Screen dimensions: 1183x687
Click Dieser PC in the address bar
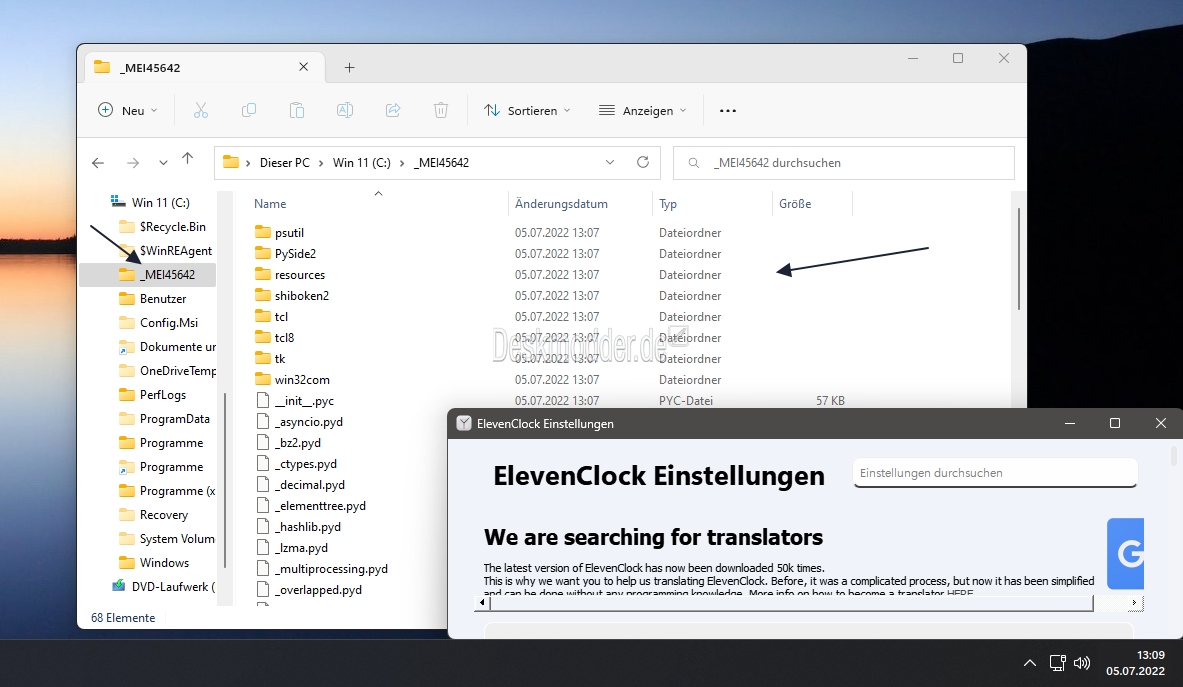[284, 163]
